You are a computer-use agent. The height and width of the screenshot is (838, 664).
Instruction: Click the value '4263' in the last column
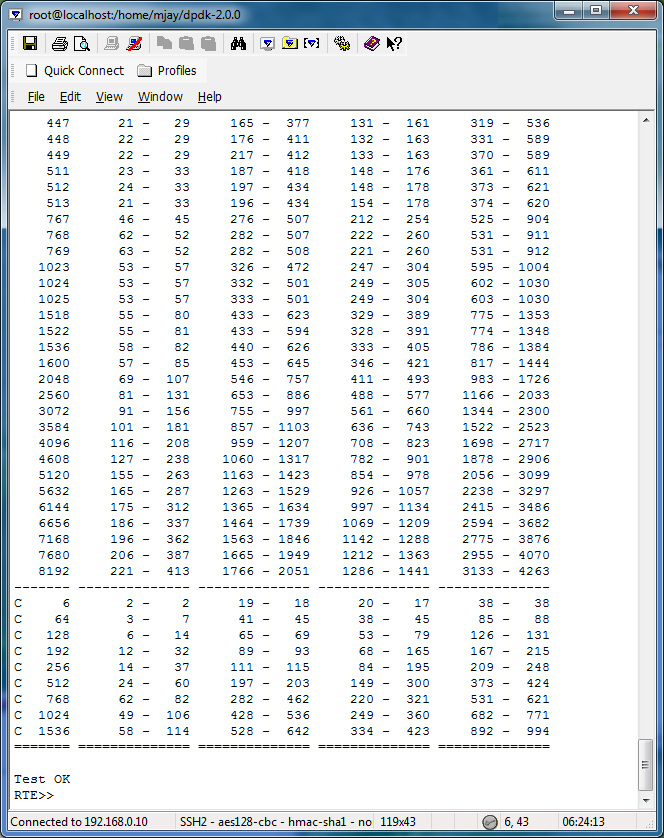534,571
